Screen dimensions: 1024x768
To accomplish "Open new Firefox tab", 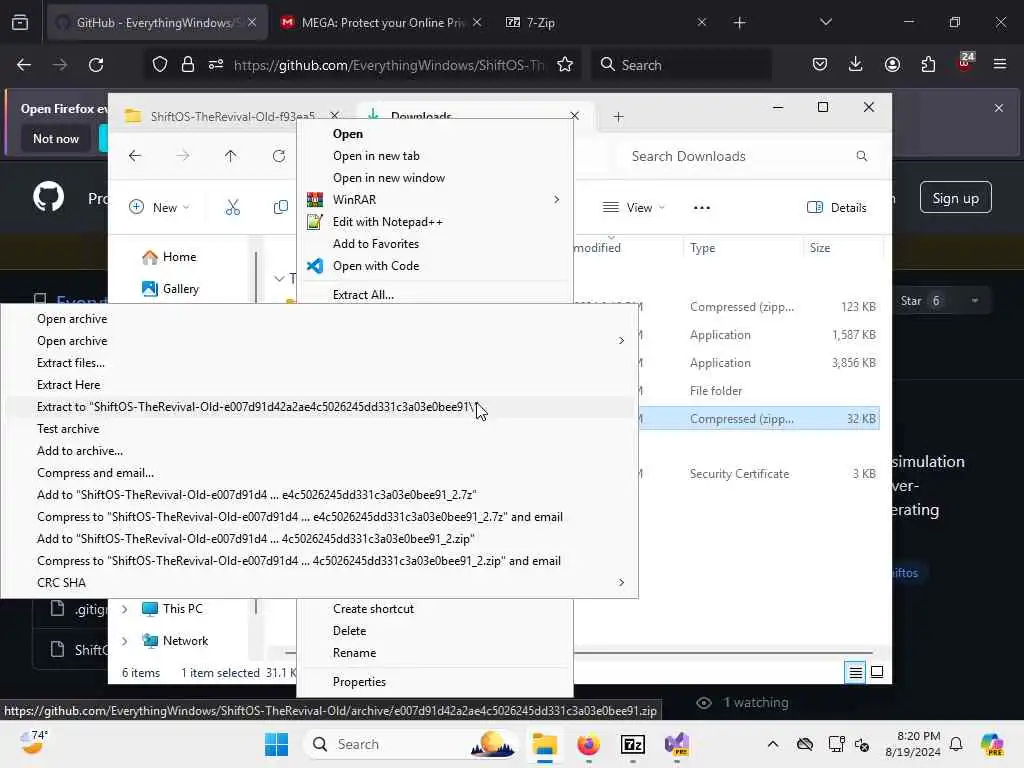I will (x=739, y=23).
